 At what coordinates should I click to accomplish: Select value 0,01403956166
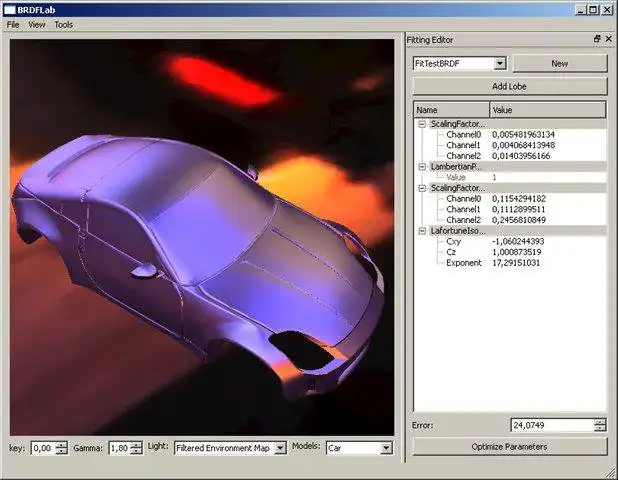pos(521,156)
